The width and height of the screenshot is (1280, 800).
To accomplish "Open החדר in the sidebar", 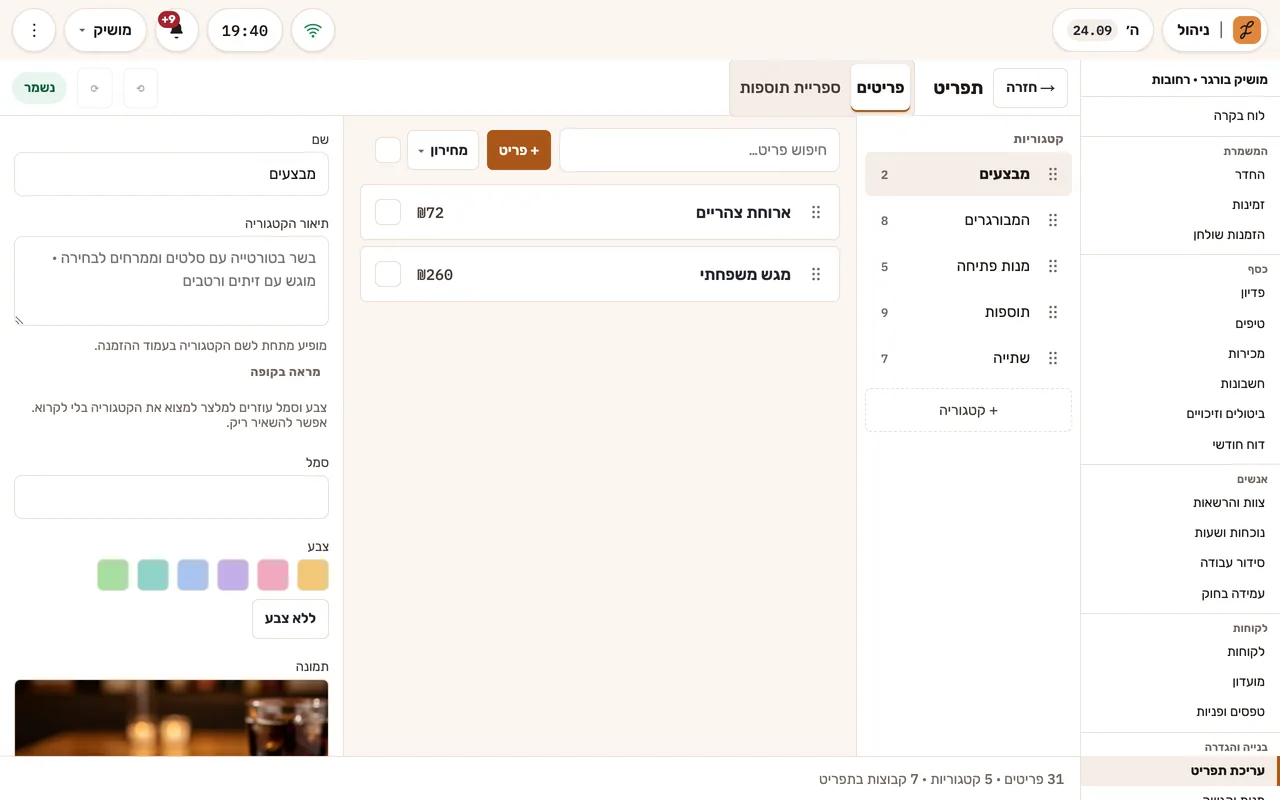I will (1180, 174).
